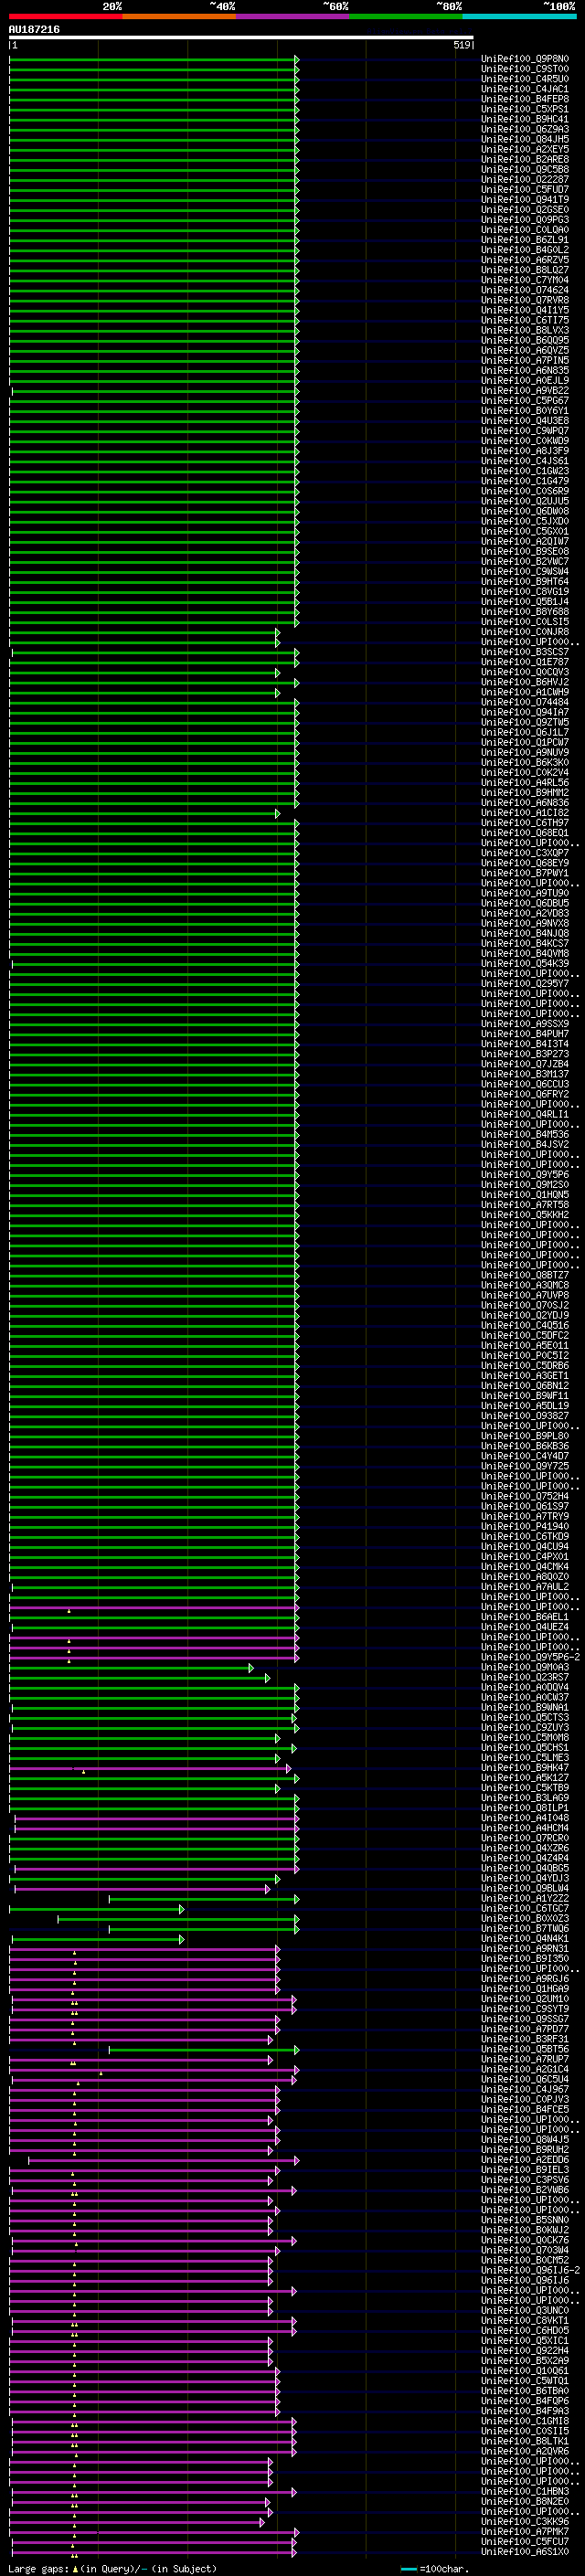Click the cyan =100char. scale legend
Screen dimensions: 585x2576
[435, 2568]
